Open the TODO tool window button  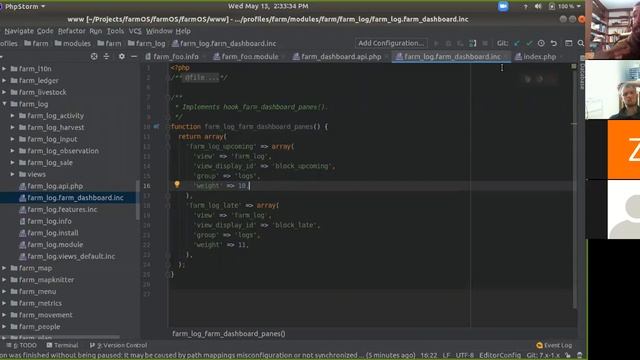click(x=22, y=345)
